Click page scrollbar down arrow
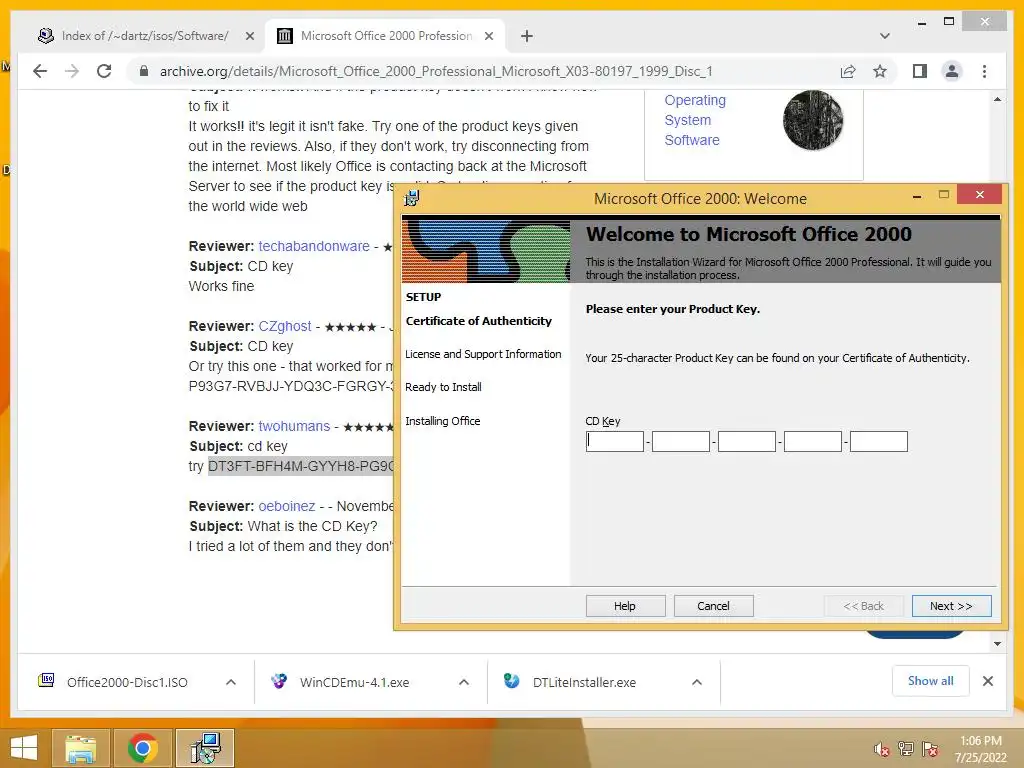This screenshot has width=1024, height=768. 997,644
